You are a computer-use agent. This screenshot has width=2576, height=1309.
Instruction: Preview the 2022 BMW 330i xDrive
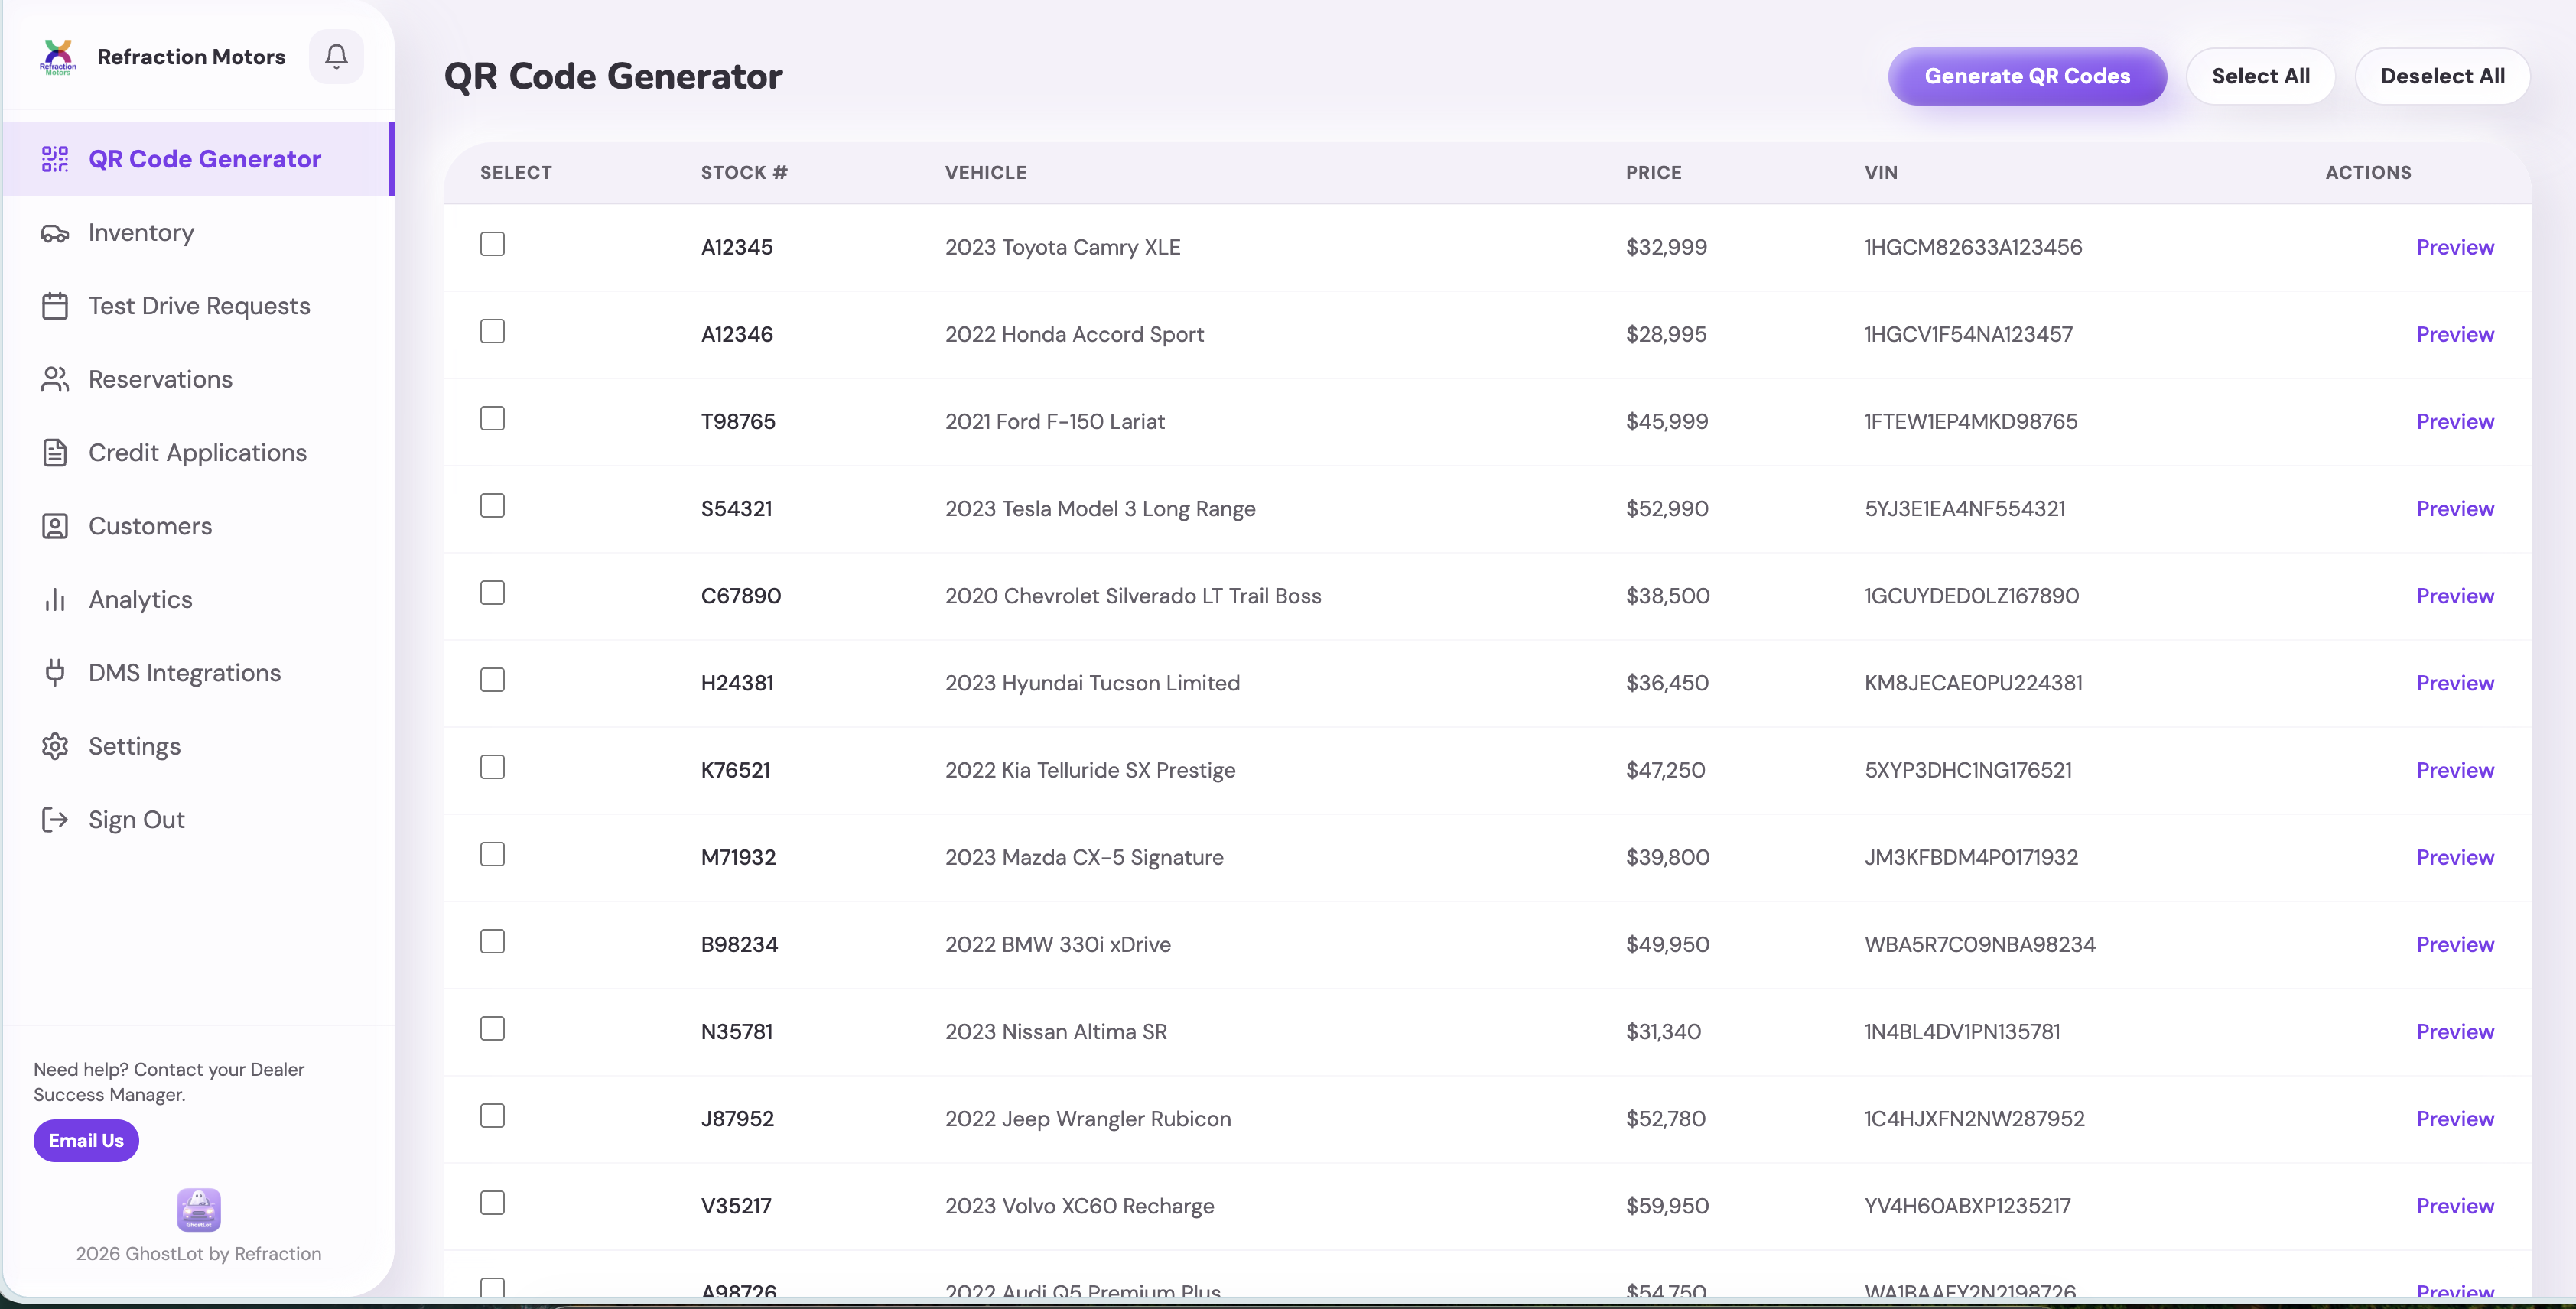(x=2454, y=944)
